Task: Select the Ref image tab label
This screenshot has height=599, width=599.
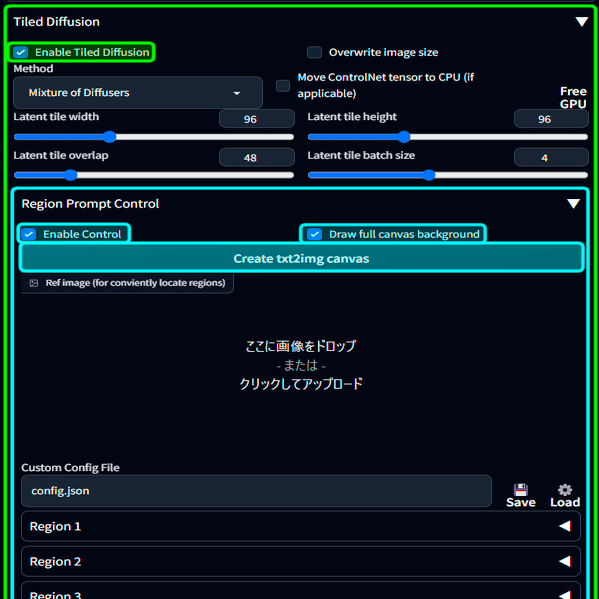Action: click(x=127, y=283)
